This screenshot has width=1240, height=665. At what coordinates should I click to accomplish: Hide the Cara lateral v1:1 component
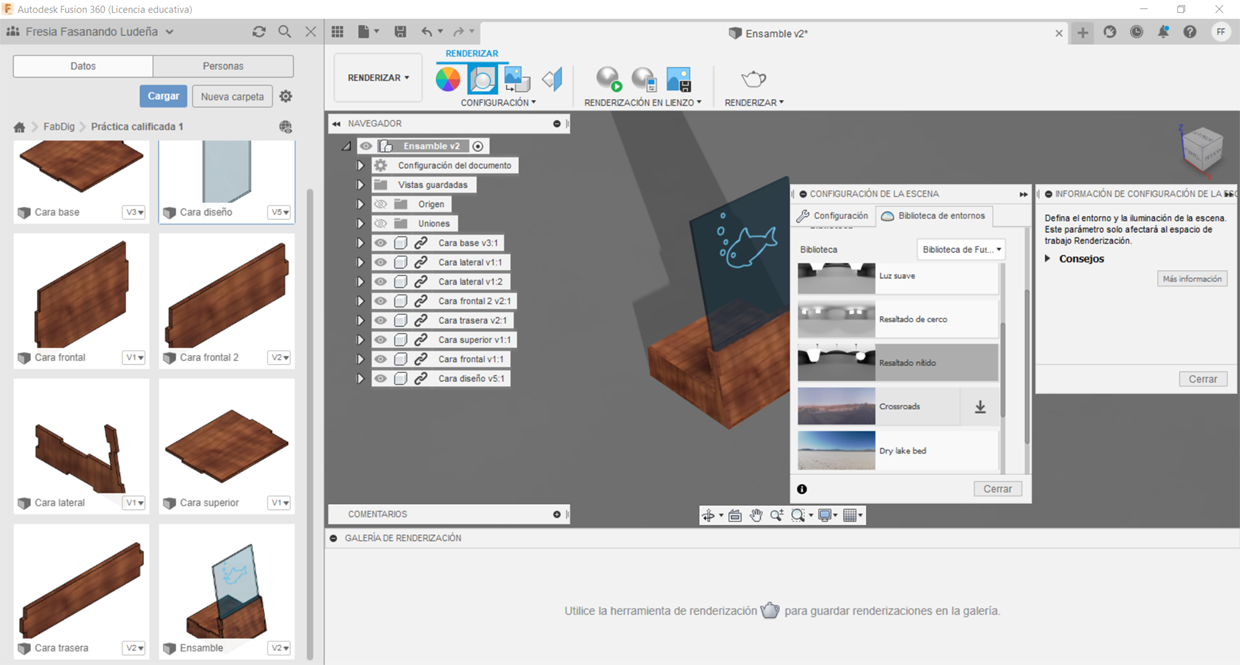pyautogui.click(x=380, y=262)
